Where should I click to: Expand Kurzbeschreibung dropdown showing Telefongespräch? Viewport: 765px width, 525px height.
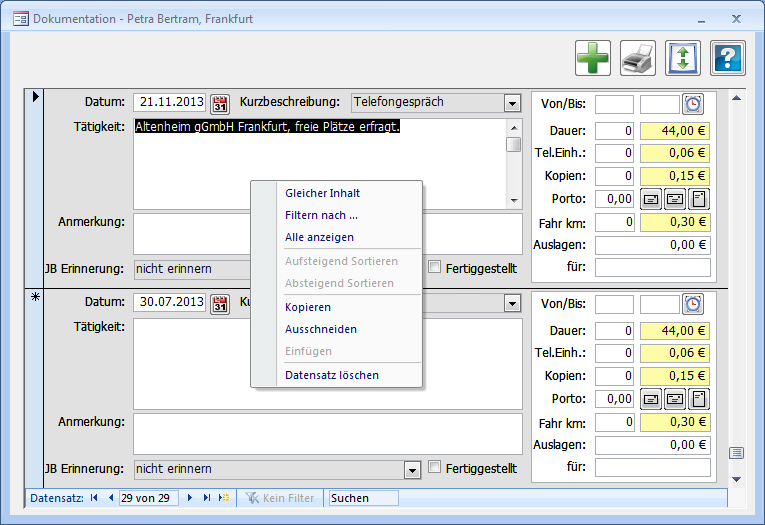(x=512, y=103)
